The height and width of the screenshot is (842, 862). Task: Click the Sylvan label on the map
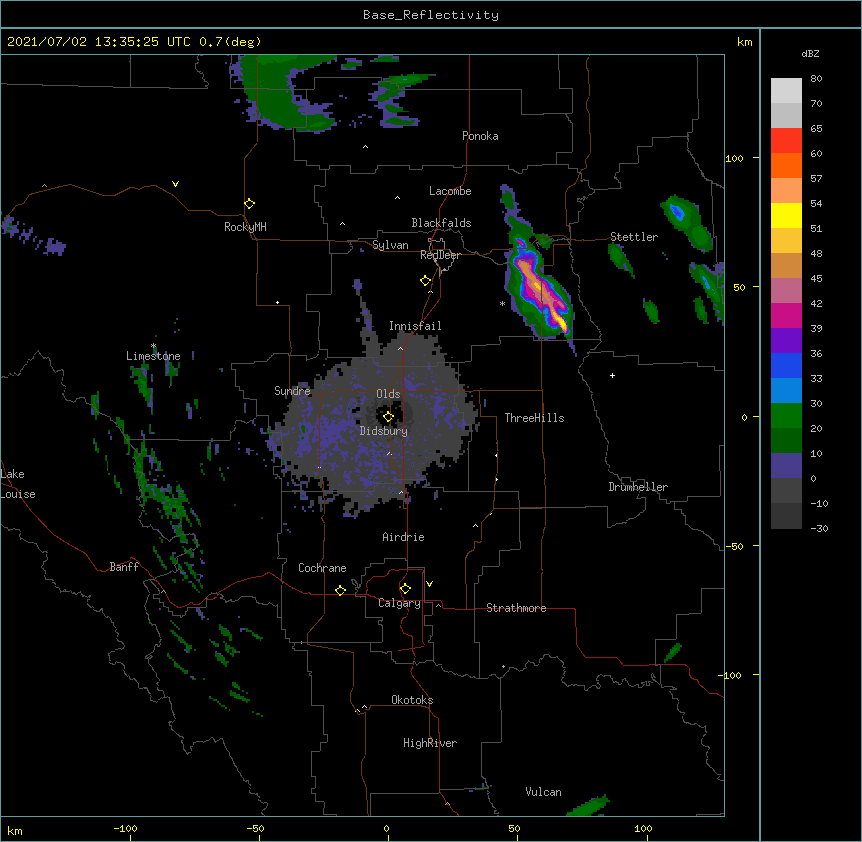point(390,245)
